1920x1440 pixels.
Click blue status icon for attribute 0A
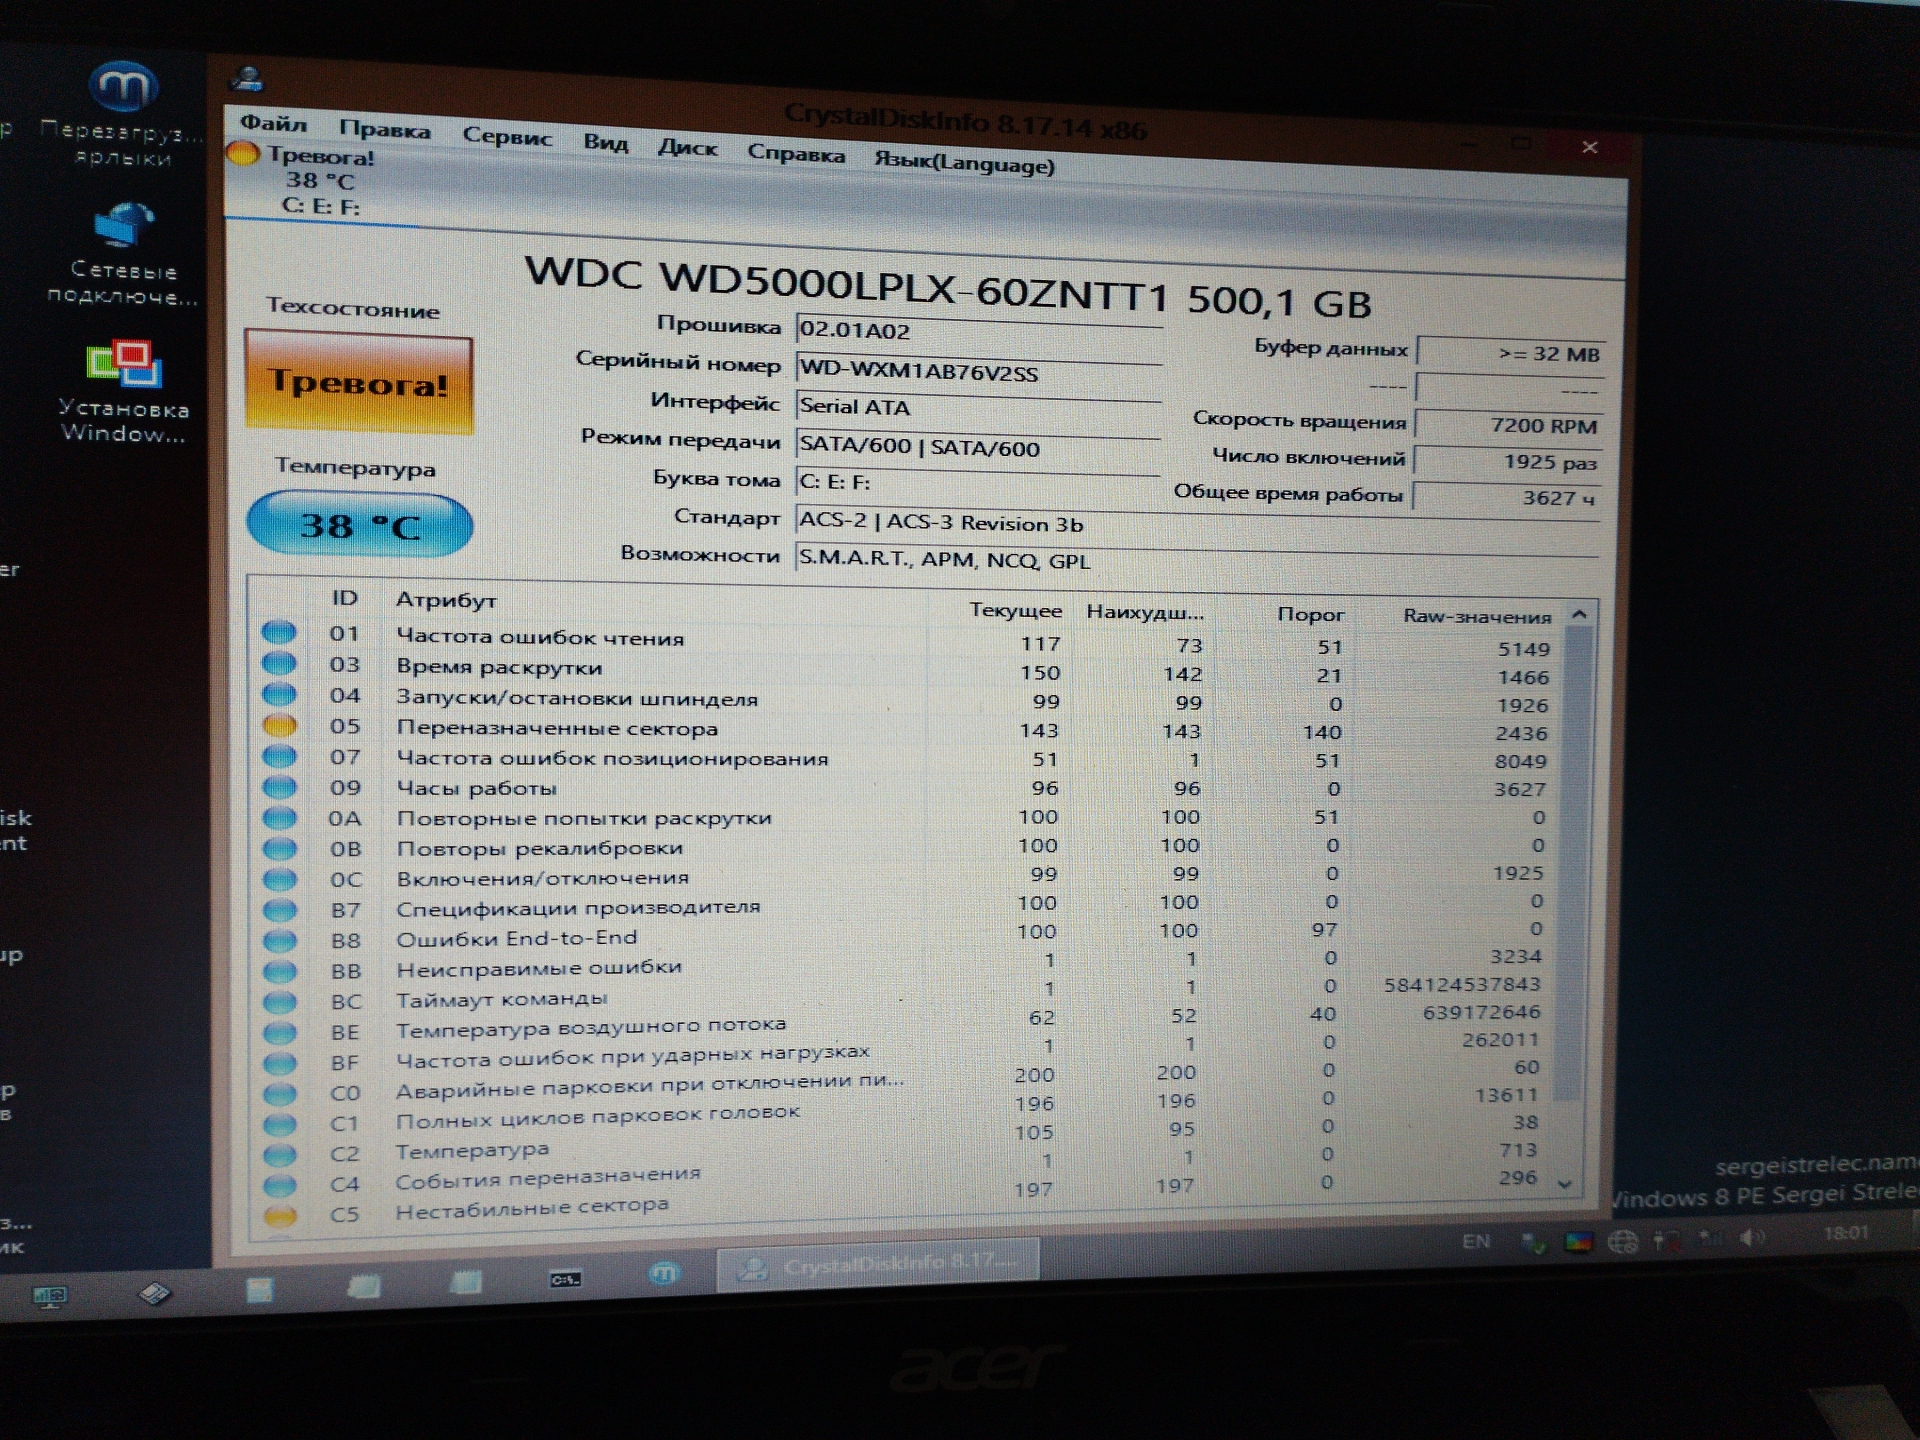[279, 818]
